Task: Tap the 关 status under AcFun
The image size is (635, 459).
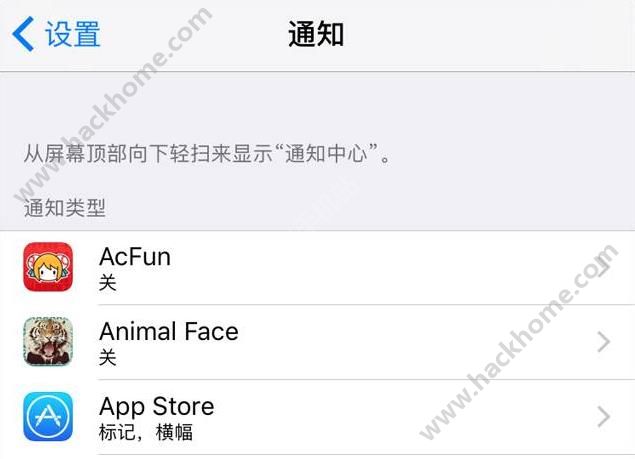Action: [x=107, y=283]
